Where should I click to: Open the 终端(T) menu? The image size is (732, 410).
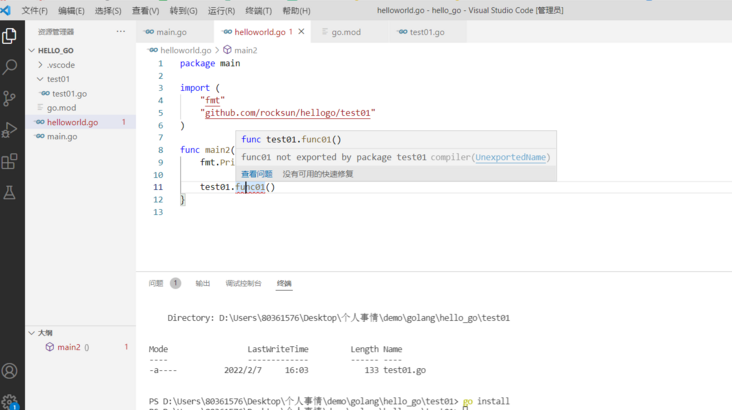click(258, 10)
